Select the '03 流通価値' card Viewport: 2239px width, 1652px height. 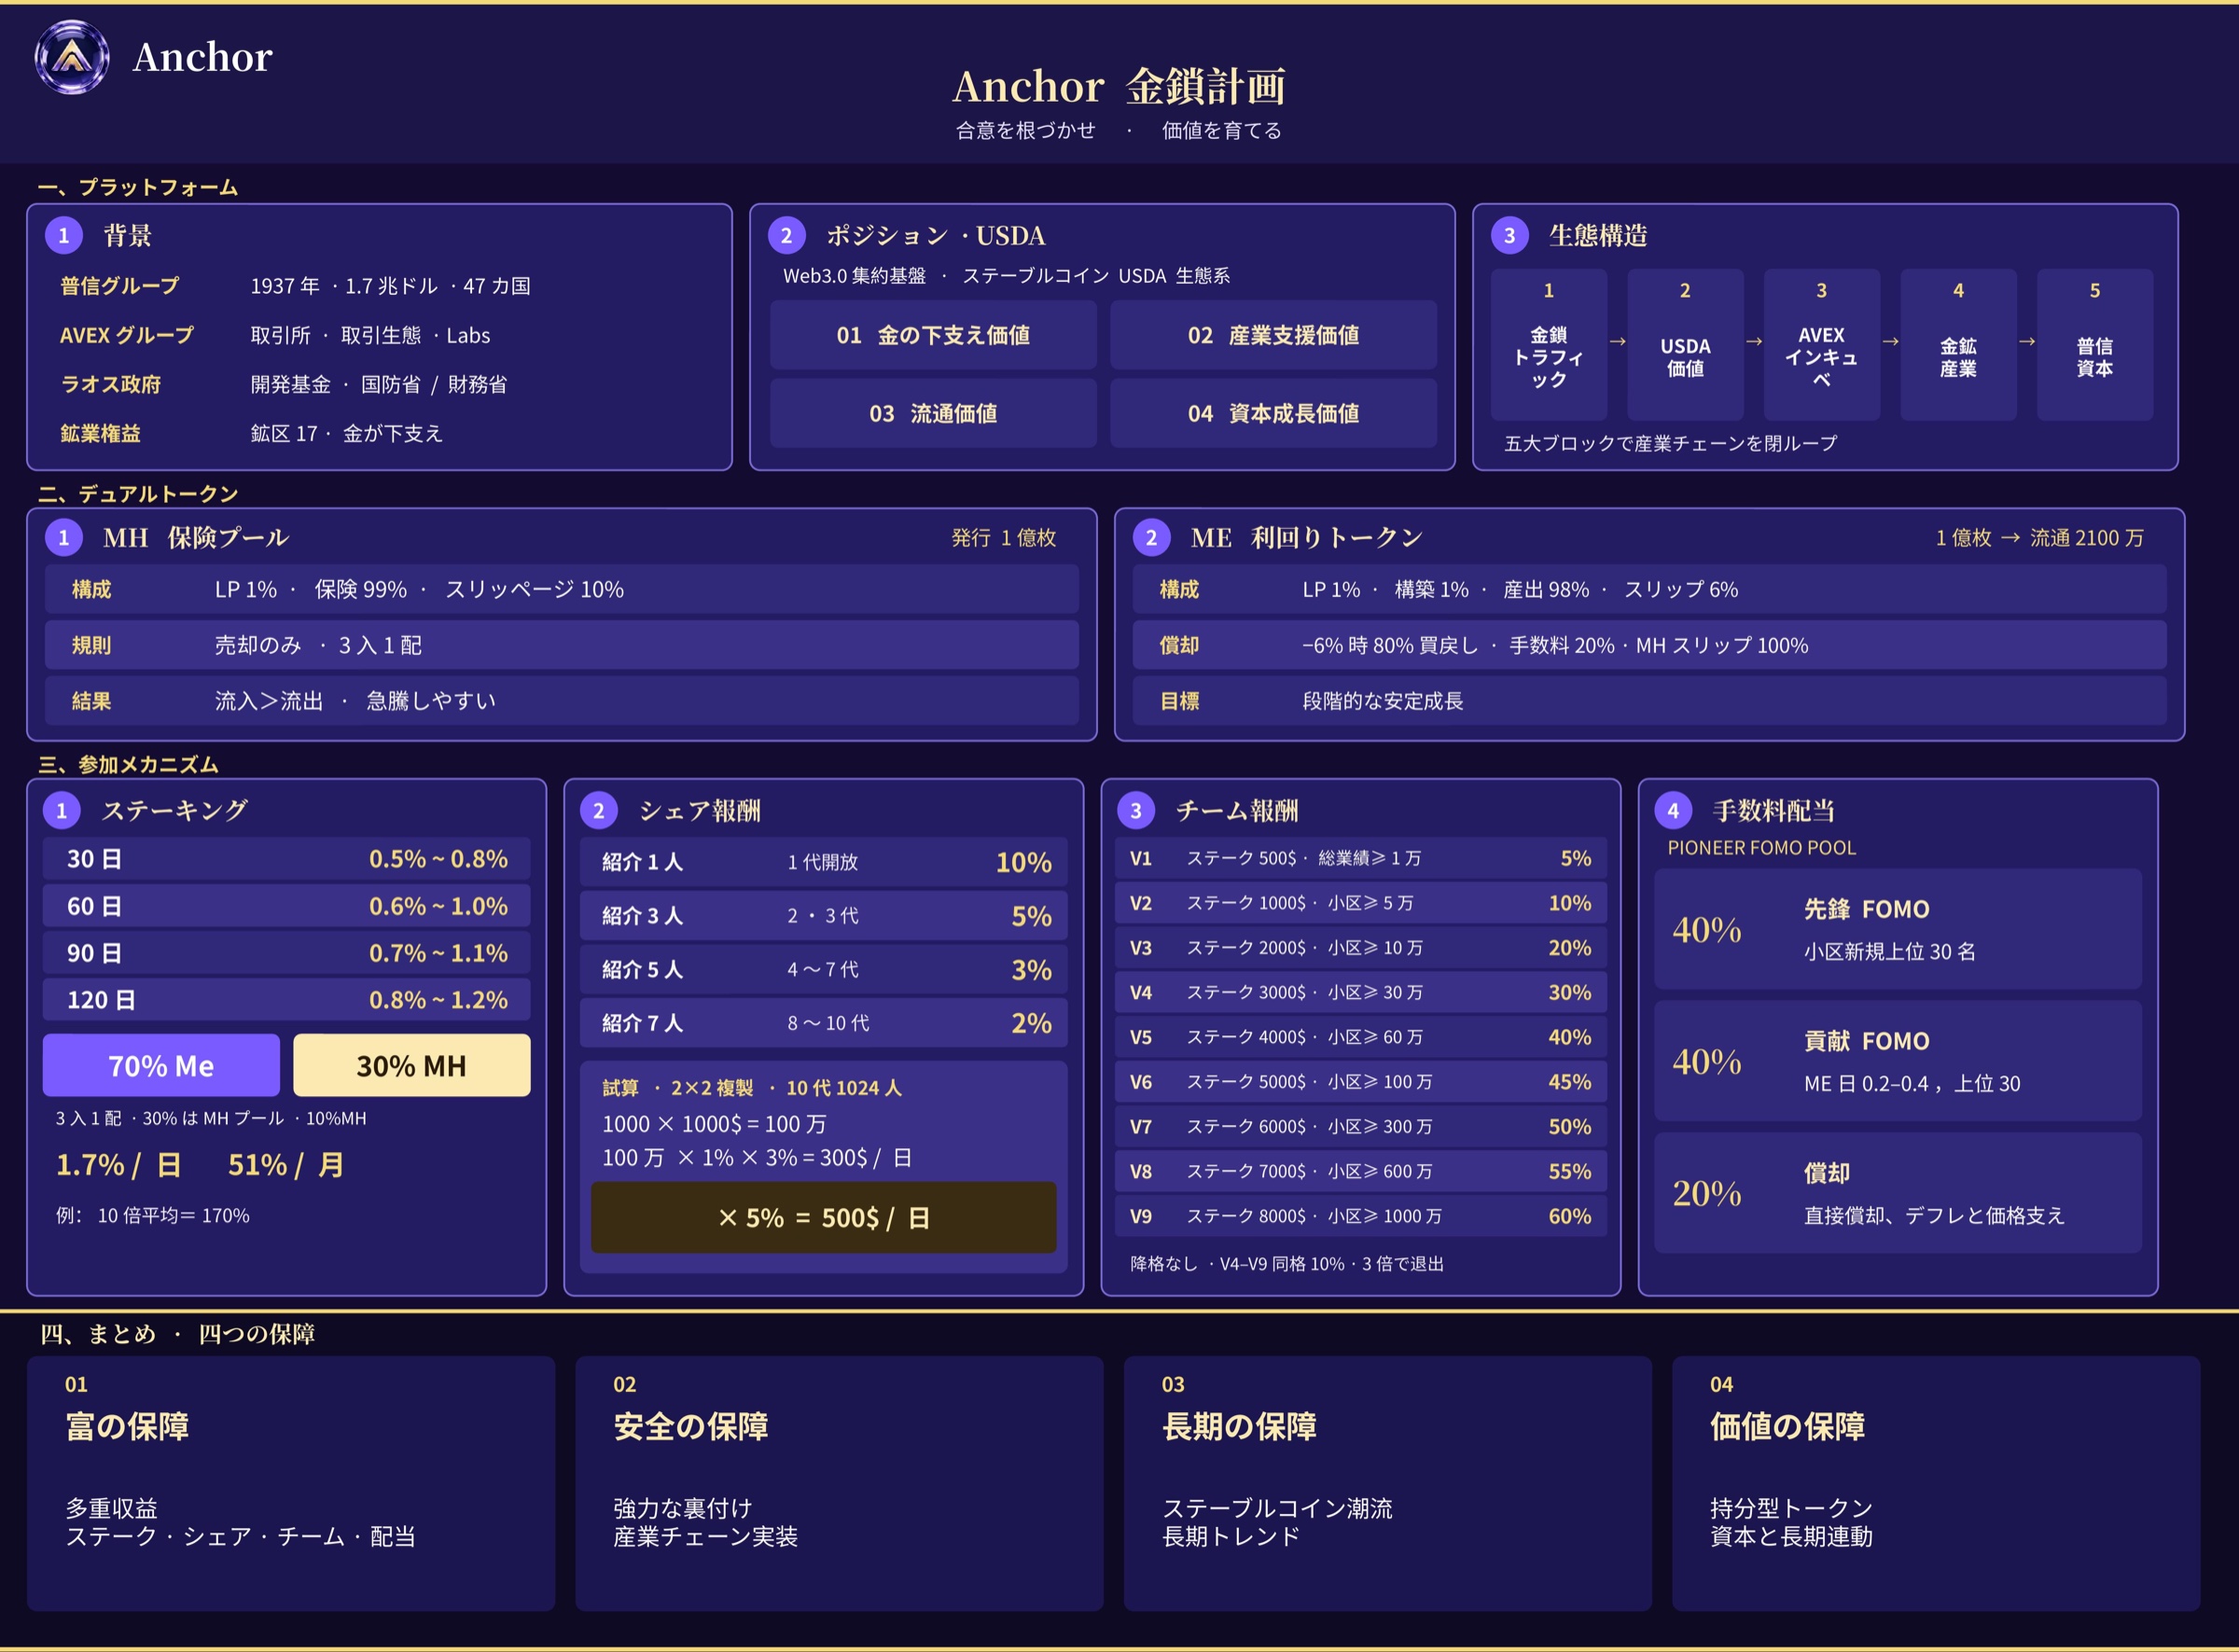click(933, 413)
